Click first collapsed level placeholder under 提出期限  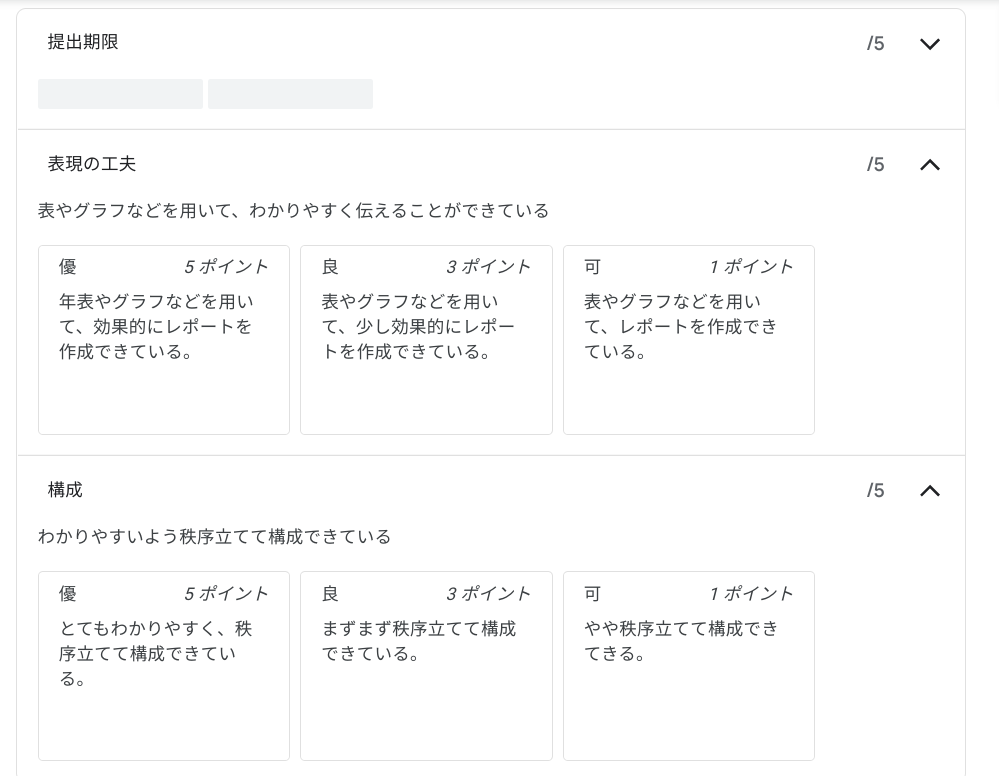[x=120, y=94]
